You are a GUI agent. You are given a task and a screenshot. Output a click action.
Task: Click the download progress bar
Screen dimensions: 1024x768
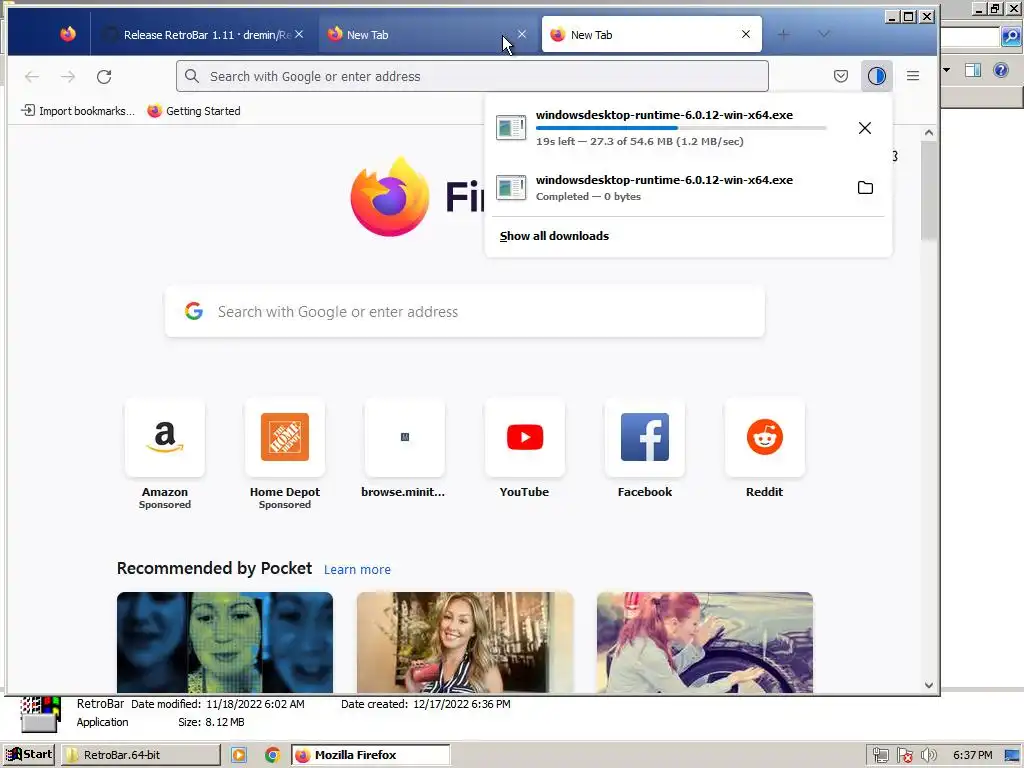click(681, 128)
